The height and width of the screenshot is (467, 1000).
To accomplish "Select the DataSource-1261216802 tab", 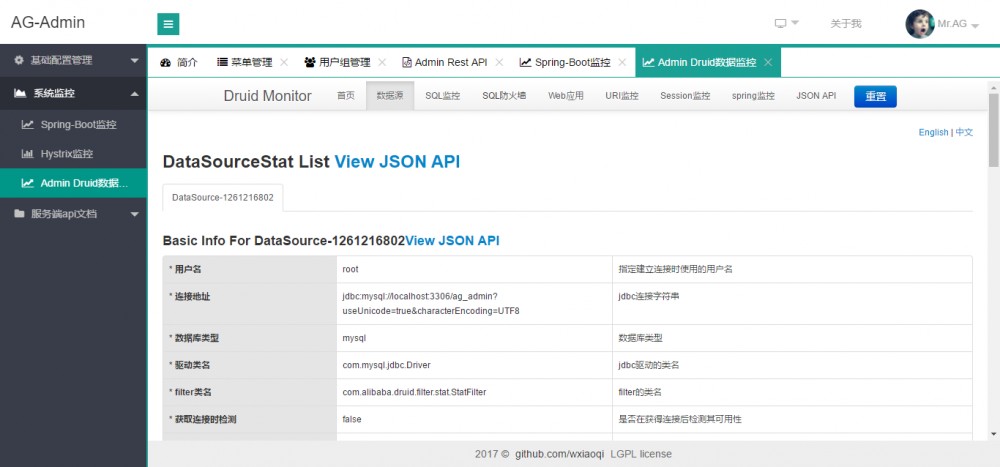I will coord(223,198).
